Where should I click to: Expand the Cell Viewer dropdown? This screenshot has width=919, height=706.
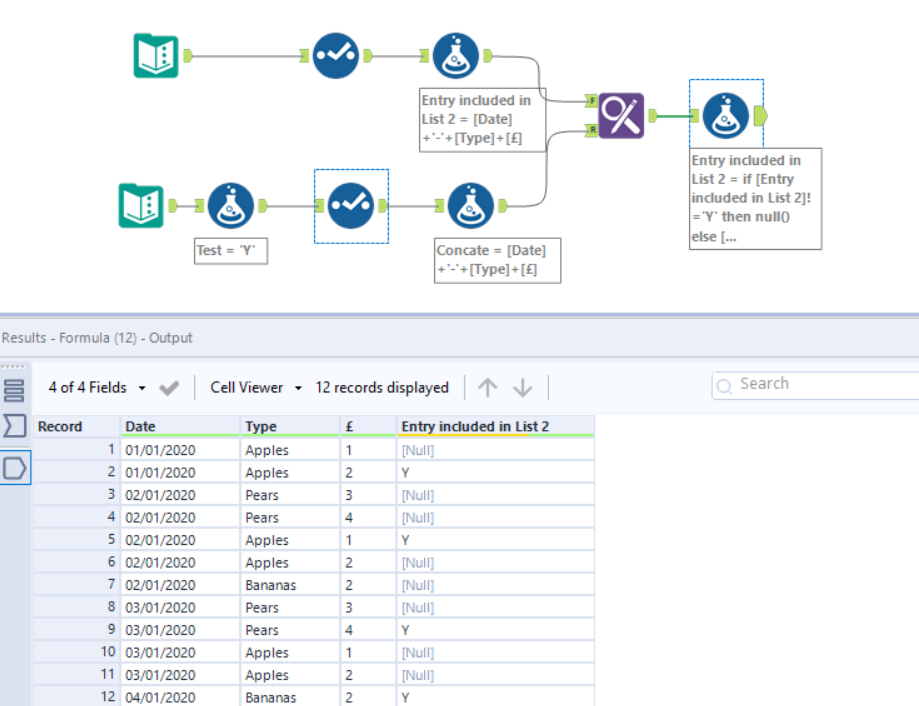pyautogui.click(x=256, y=388)
